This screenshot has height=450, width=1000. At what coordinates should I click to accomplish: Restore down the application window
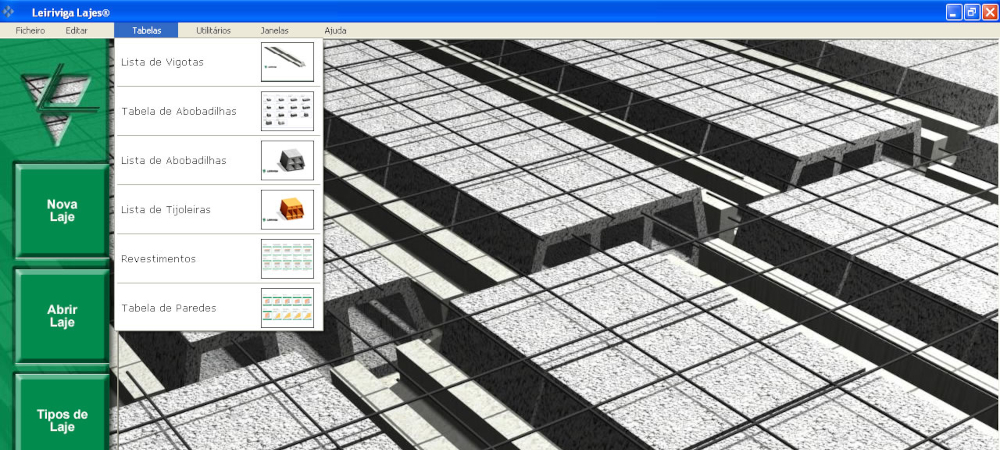971,11
